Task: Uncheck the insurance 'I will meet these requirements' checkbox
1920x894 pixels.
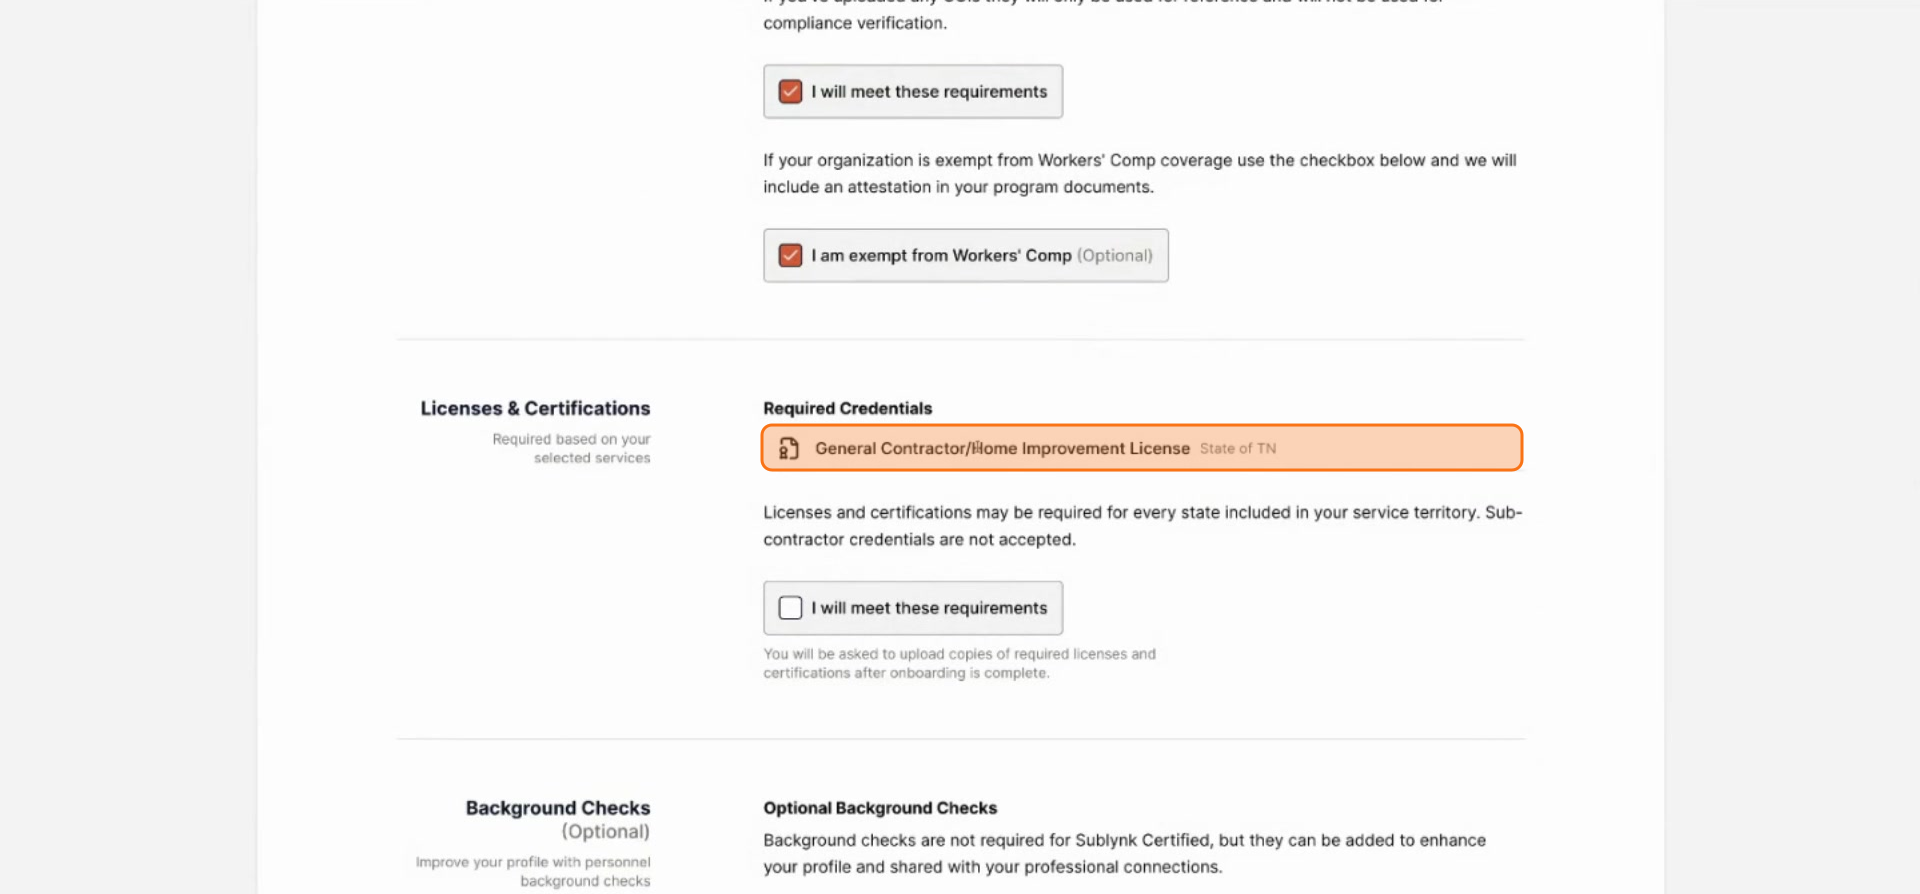Action: [x=790, y=92]
